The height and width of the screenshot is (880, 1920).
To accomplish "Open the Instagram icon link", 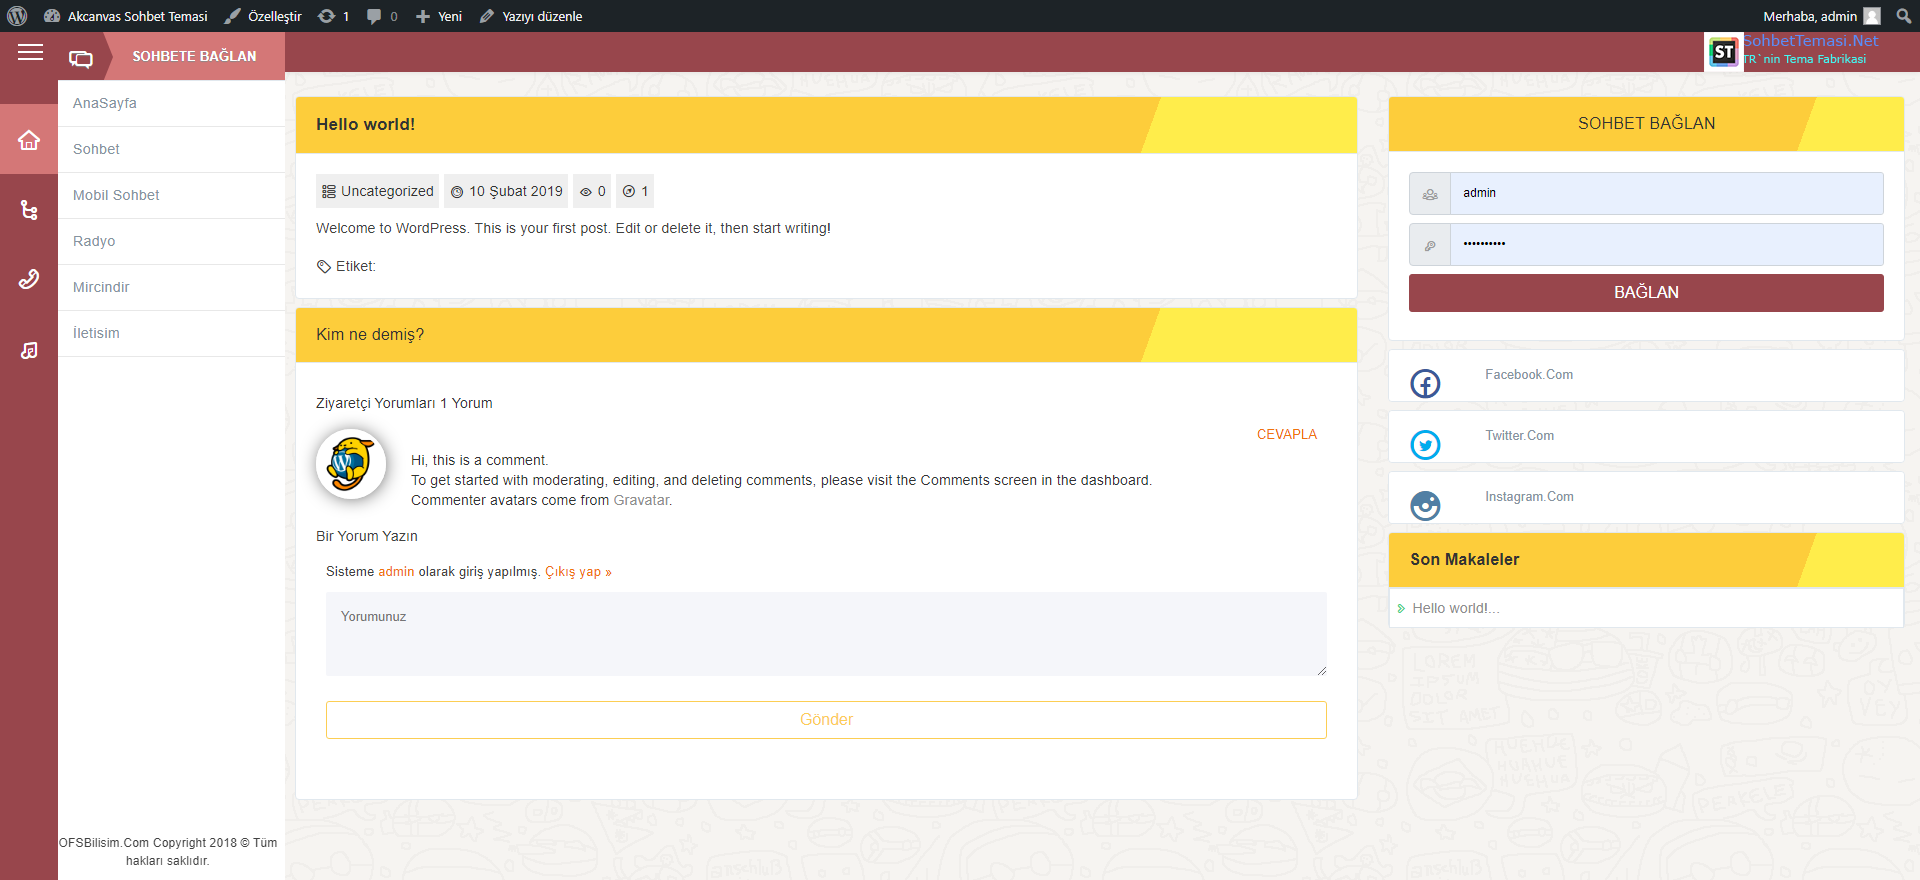I will pos(1425,505).
